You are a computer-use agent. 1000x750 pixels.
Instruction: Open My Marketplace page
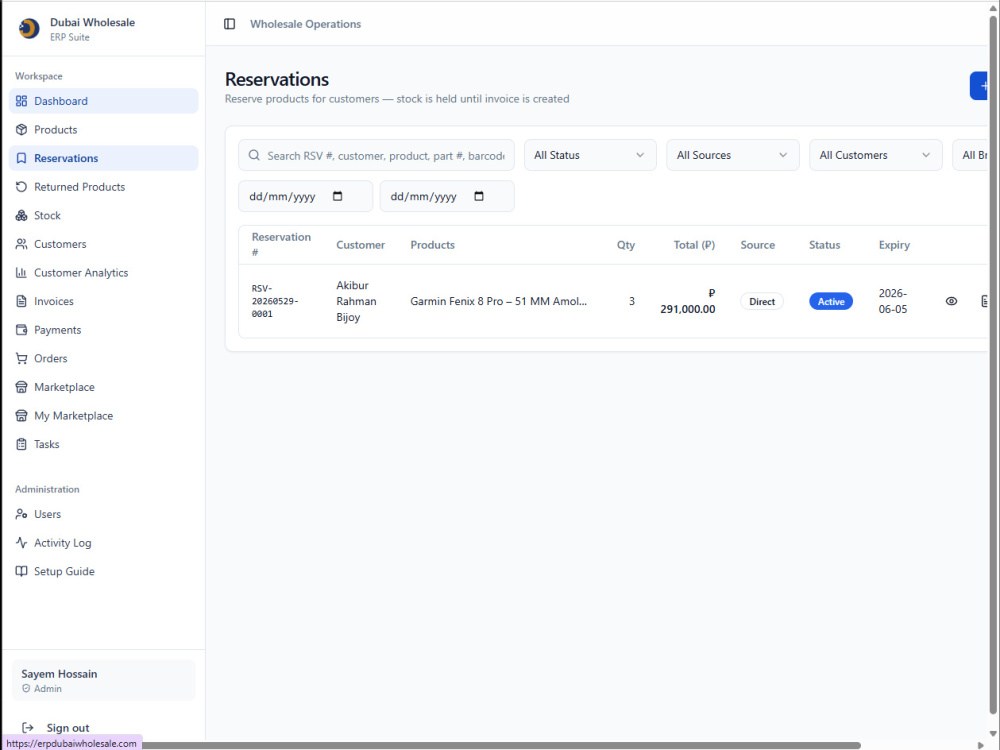[104, 416]
